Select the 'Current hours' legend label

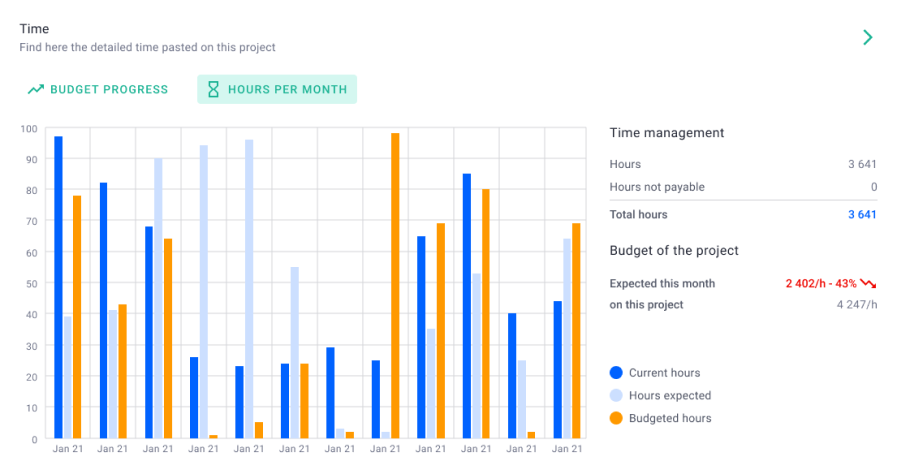point(664,373)
